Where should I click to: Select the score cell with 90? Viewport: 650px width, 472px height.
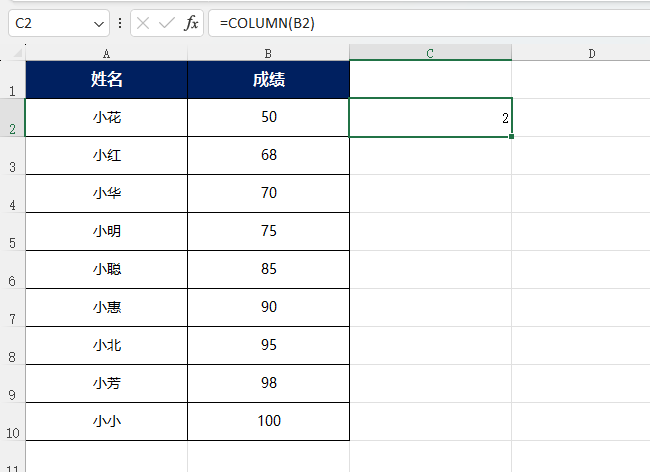point(269,307)
